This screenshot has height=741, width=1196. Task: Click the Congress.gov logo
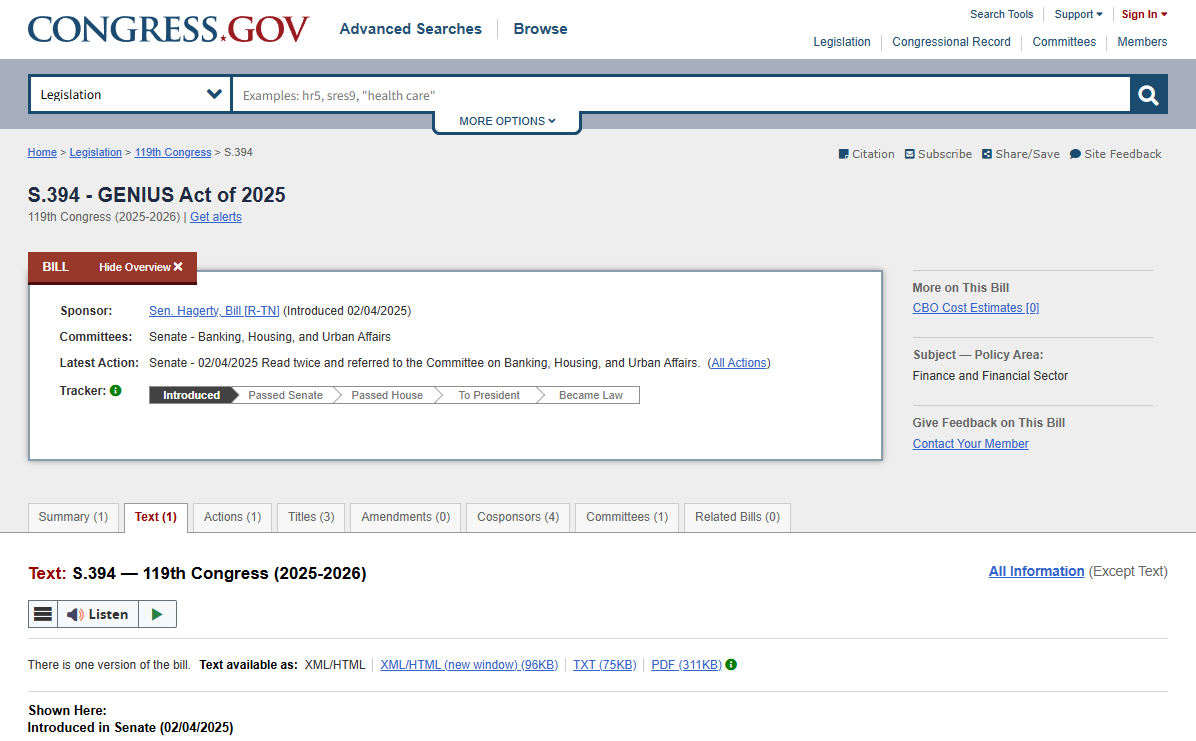click(168, 29)
